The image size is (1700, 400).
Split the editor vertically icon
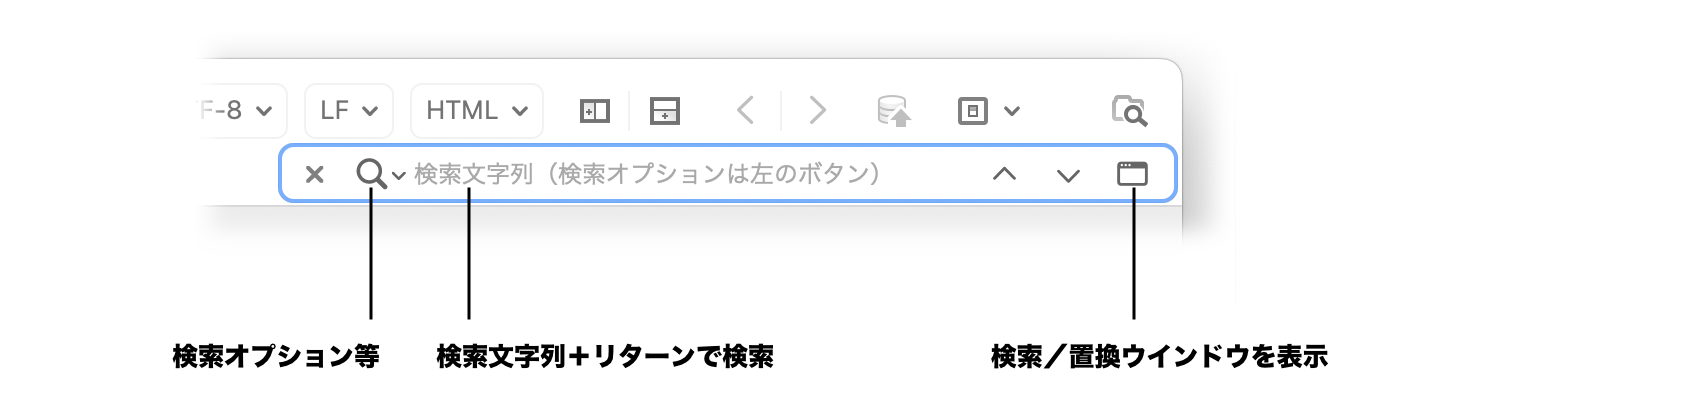tap(595, 110)
